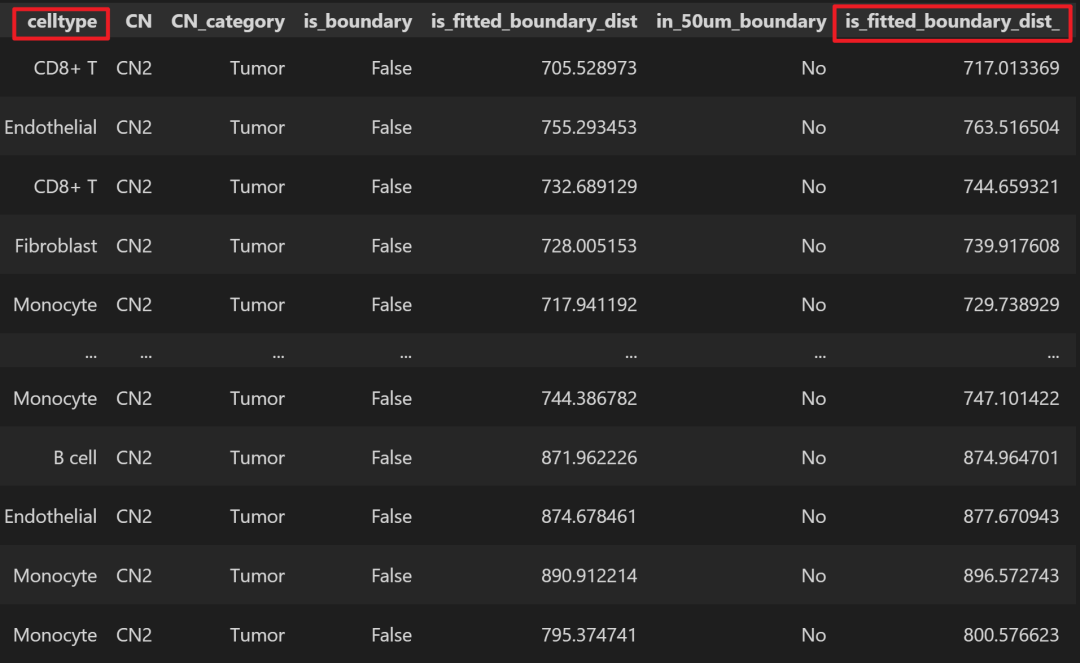
Task: Select the in_50um_boundary column header
Action: pos(741,22)
